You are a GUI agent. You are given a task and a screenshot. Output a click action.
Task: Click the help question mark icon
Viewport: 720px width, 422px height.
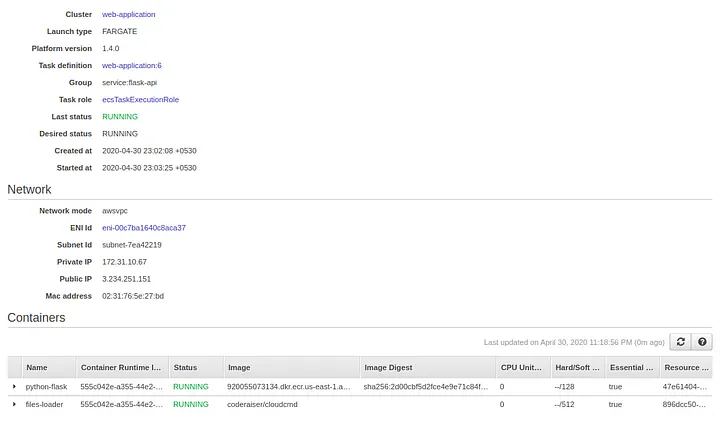(x=702, y=342)
